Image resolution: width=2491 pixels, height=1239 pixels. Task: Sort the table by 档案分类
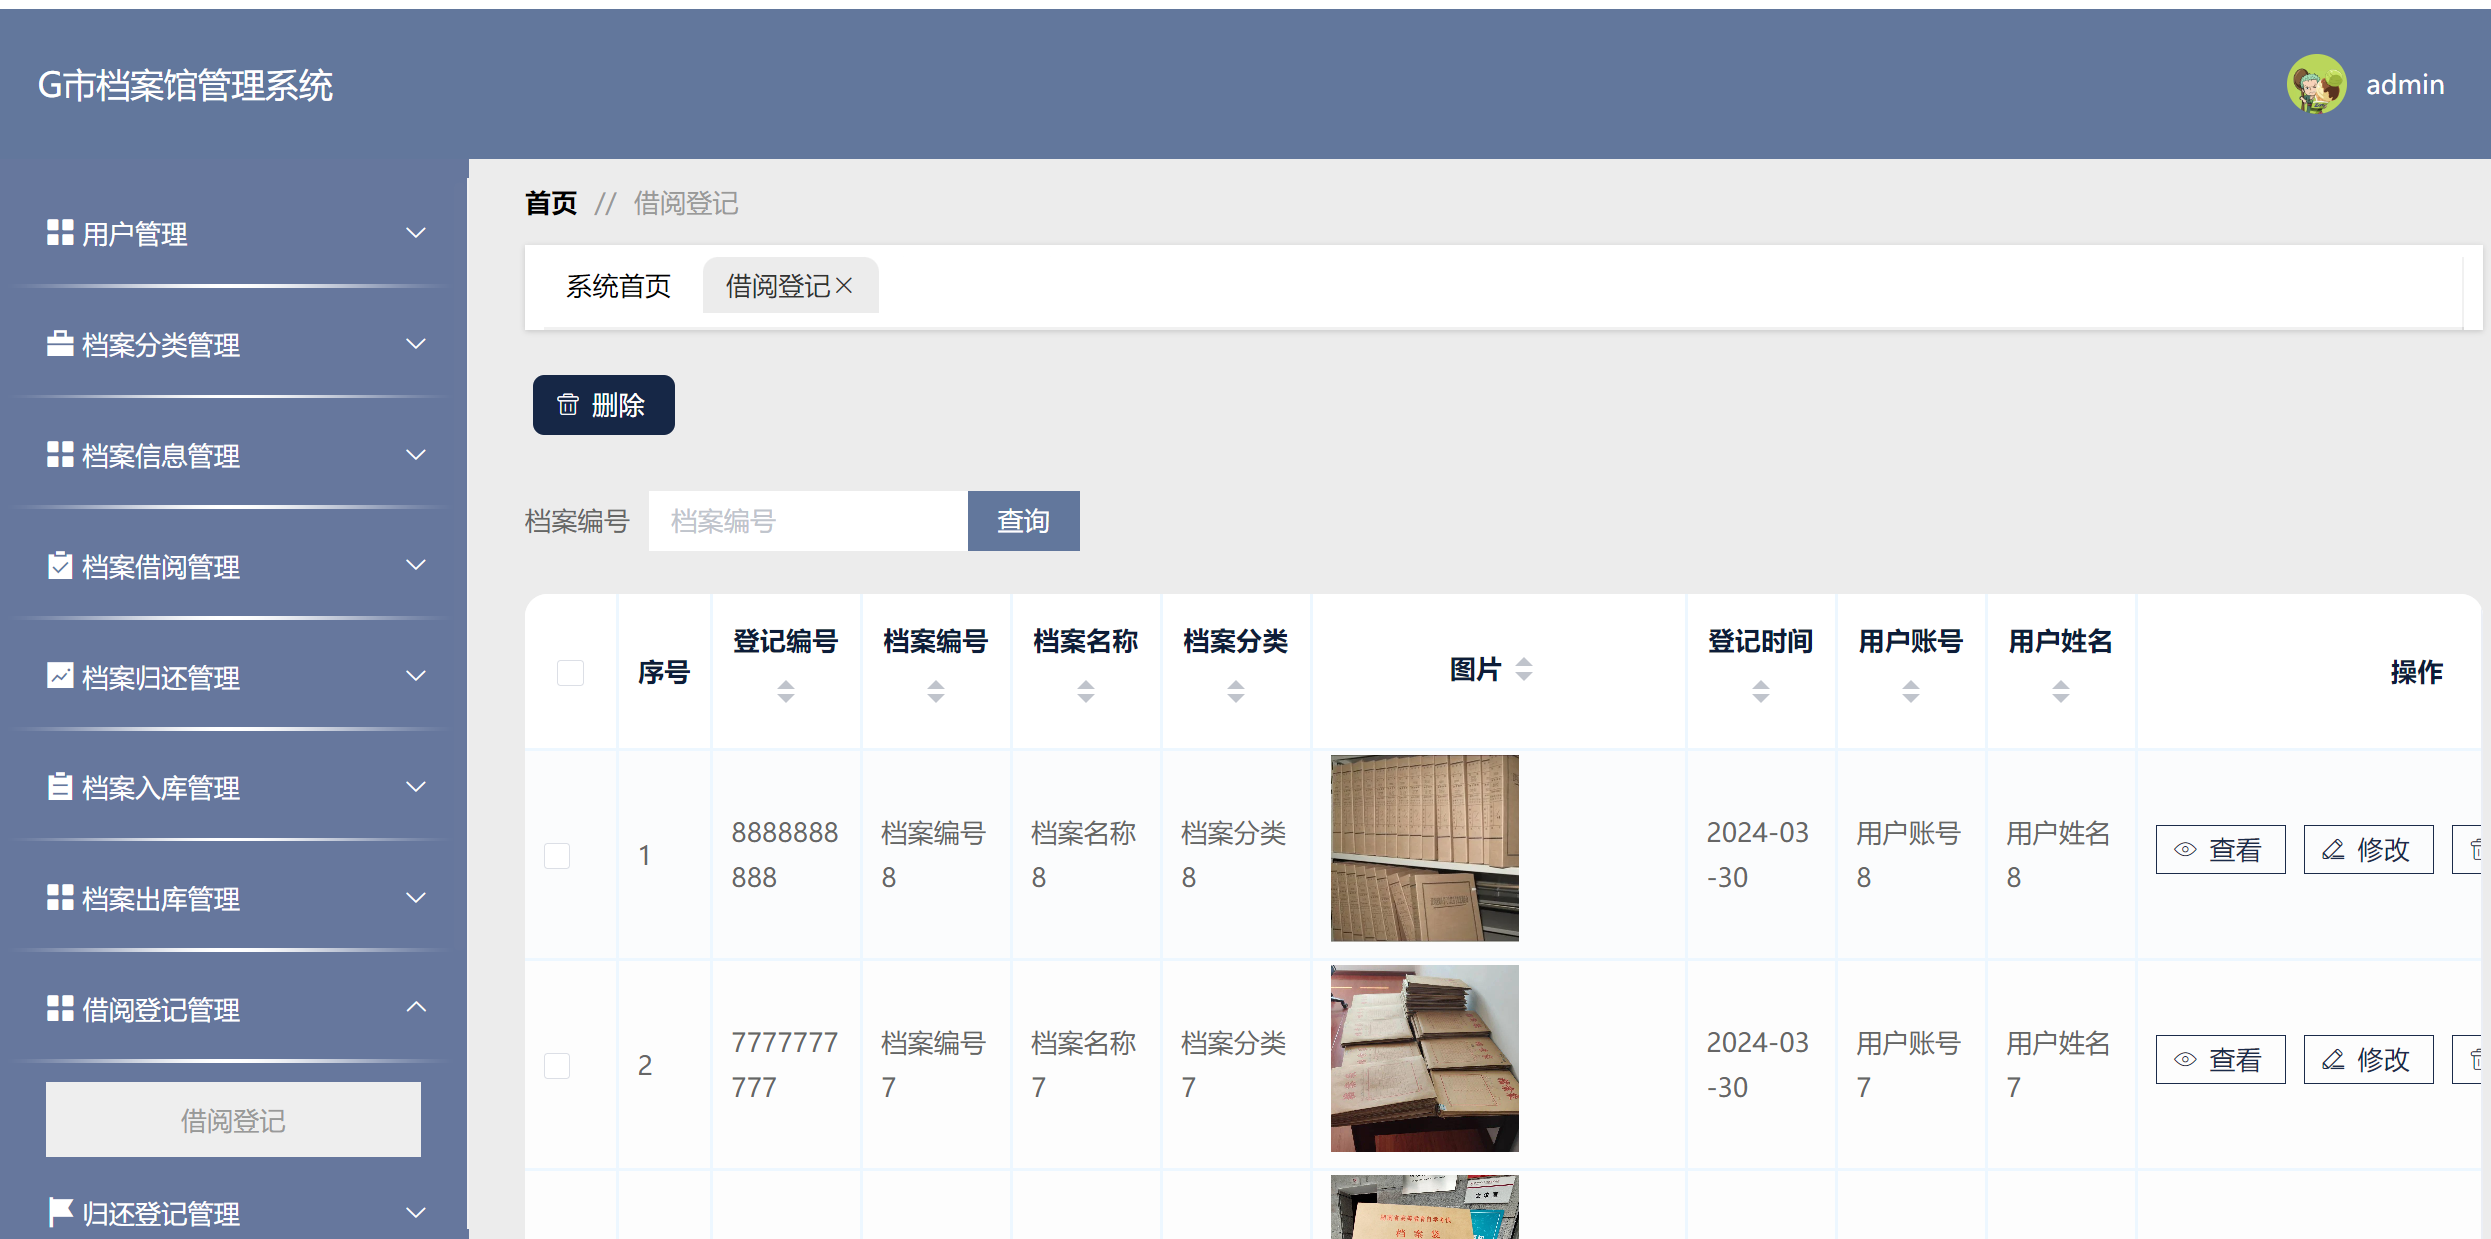coord(1236,691)
